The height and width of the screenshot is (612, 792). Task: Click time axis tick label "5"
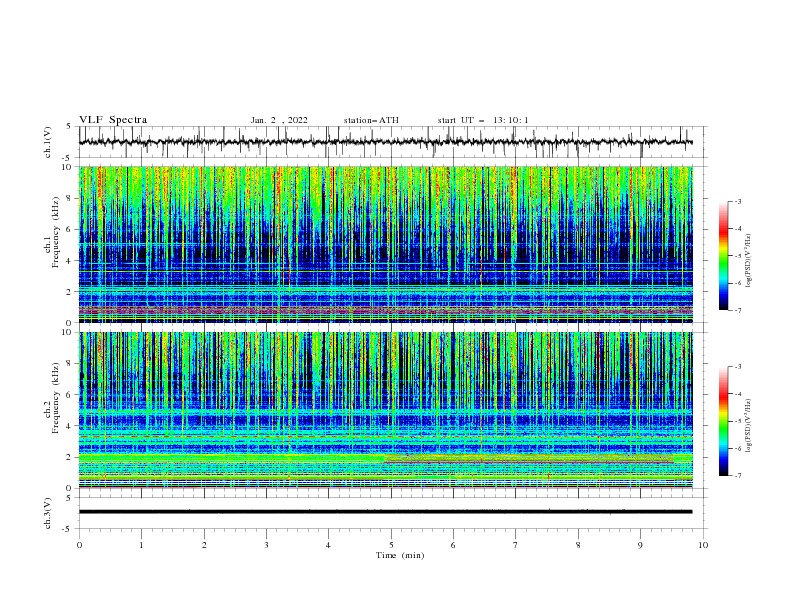click(x=391, y=545)
